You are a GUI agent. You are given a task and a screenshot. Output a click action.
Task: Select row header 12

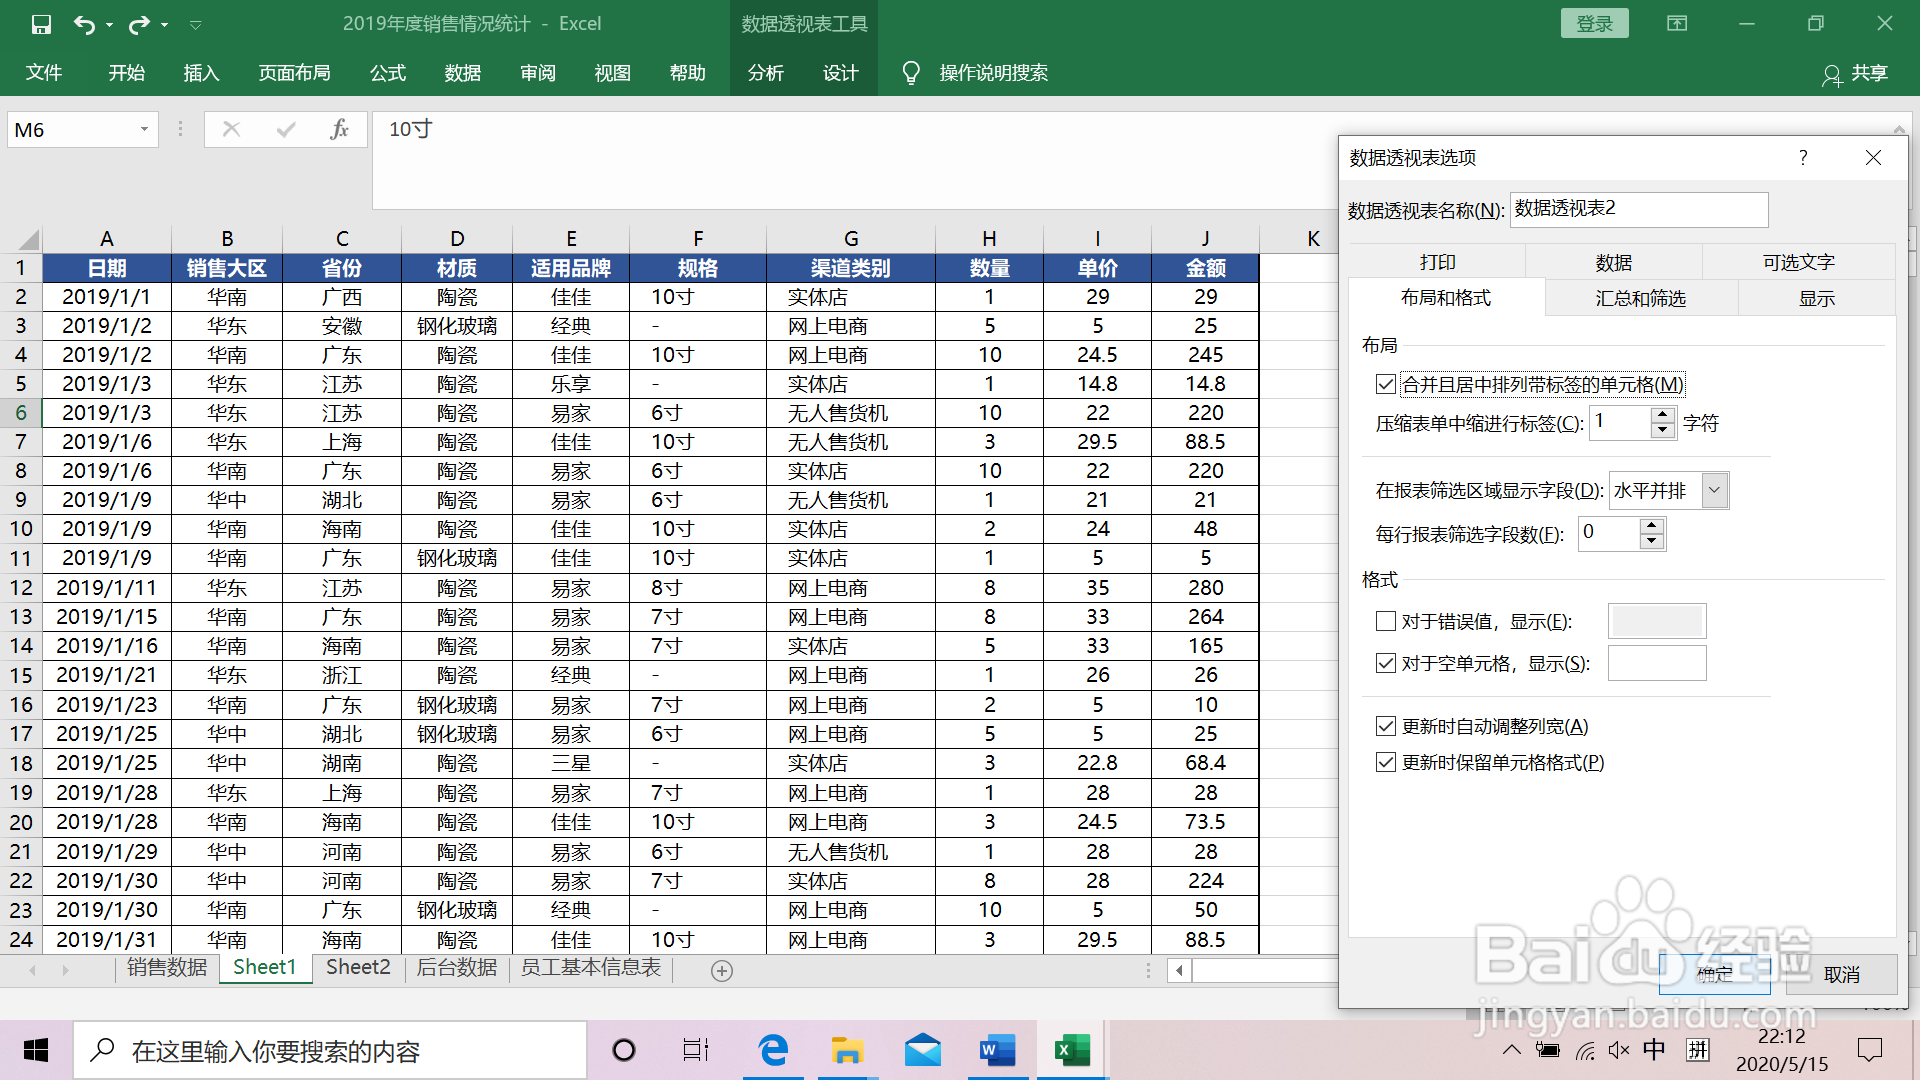tap(21, 588)
